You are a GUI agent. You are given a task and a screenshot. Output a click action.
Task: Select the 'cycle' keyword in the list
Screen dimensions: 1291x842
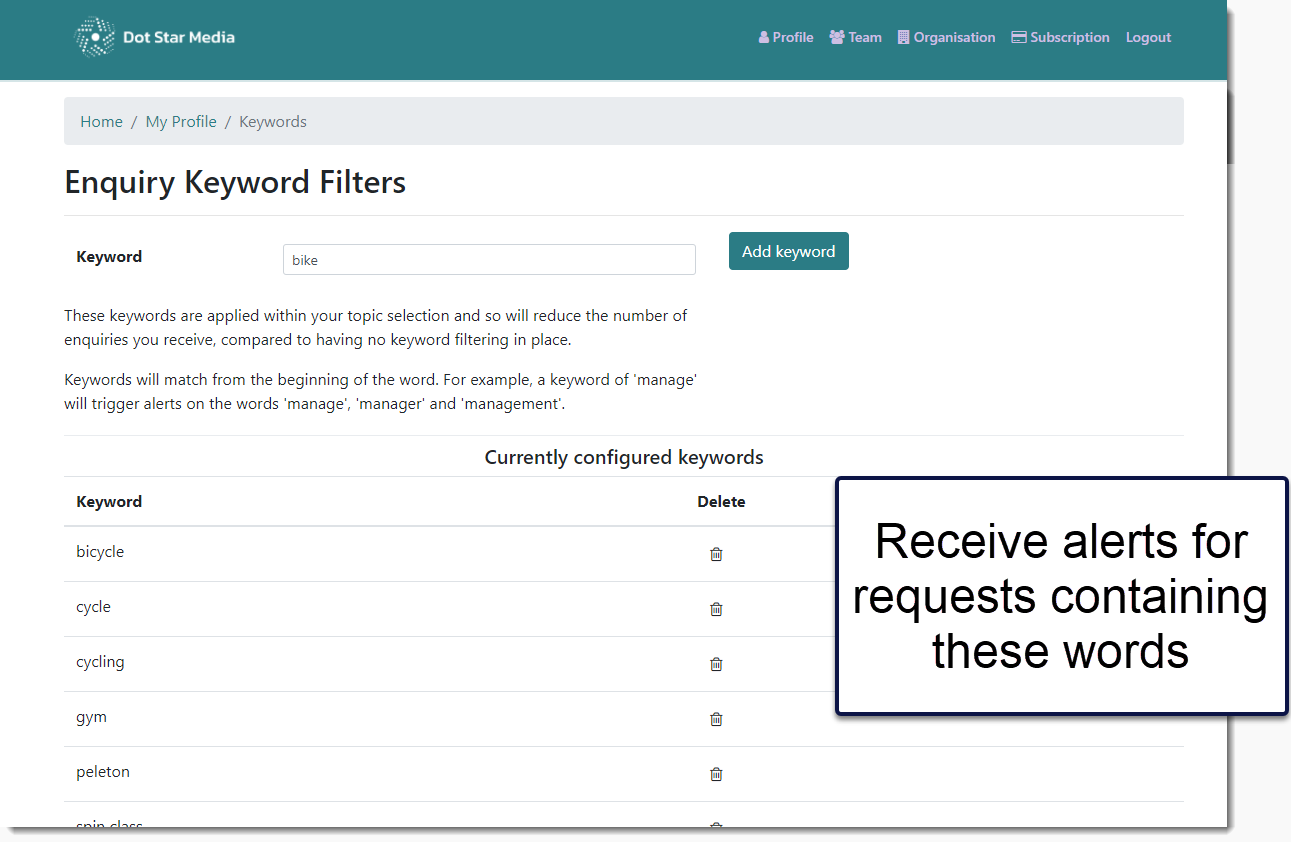coord(93,606)
